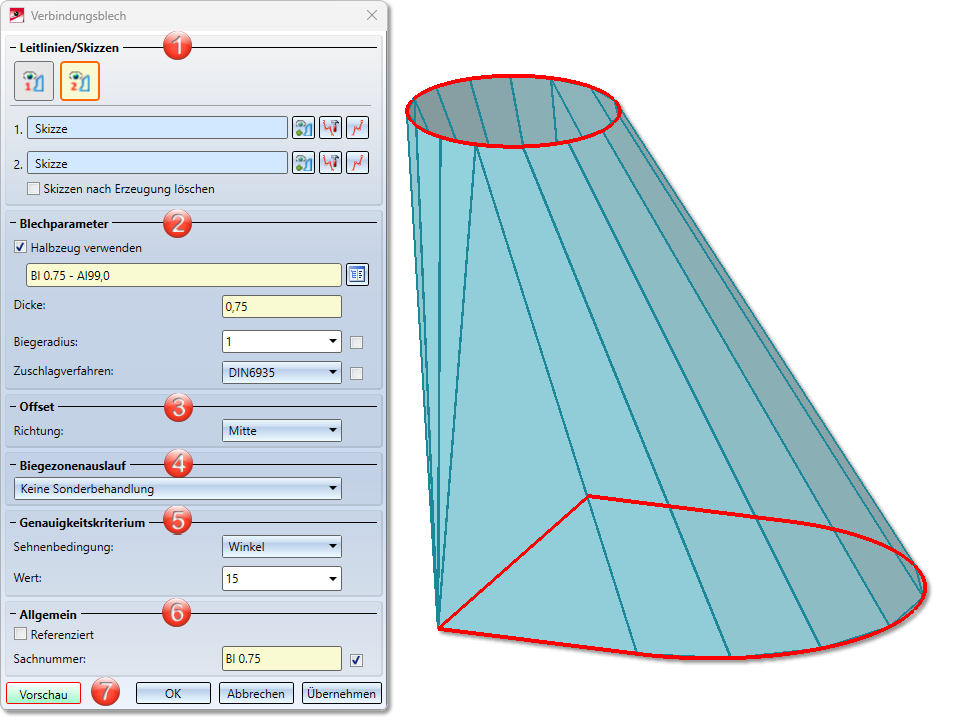
Task: Click edit-sketch icon in row 2
Action: 331,163
